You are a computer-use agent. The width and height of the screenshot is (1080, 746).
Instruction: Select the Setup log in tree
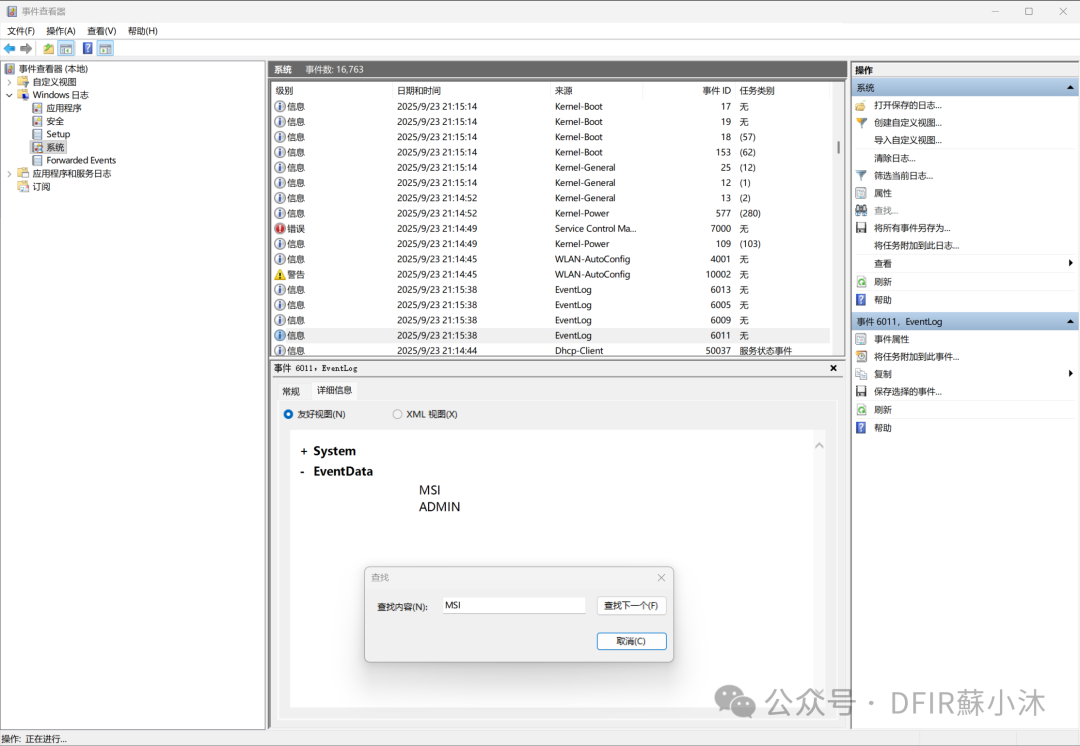pyautogui.click(x=58, y=134)
